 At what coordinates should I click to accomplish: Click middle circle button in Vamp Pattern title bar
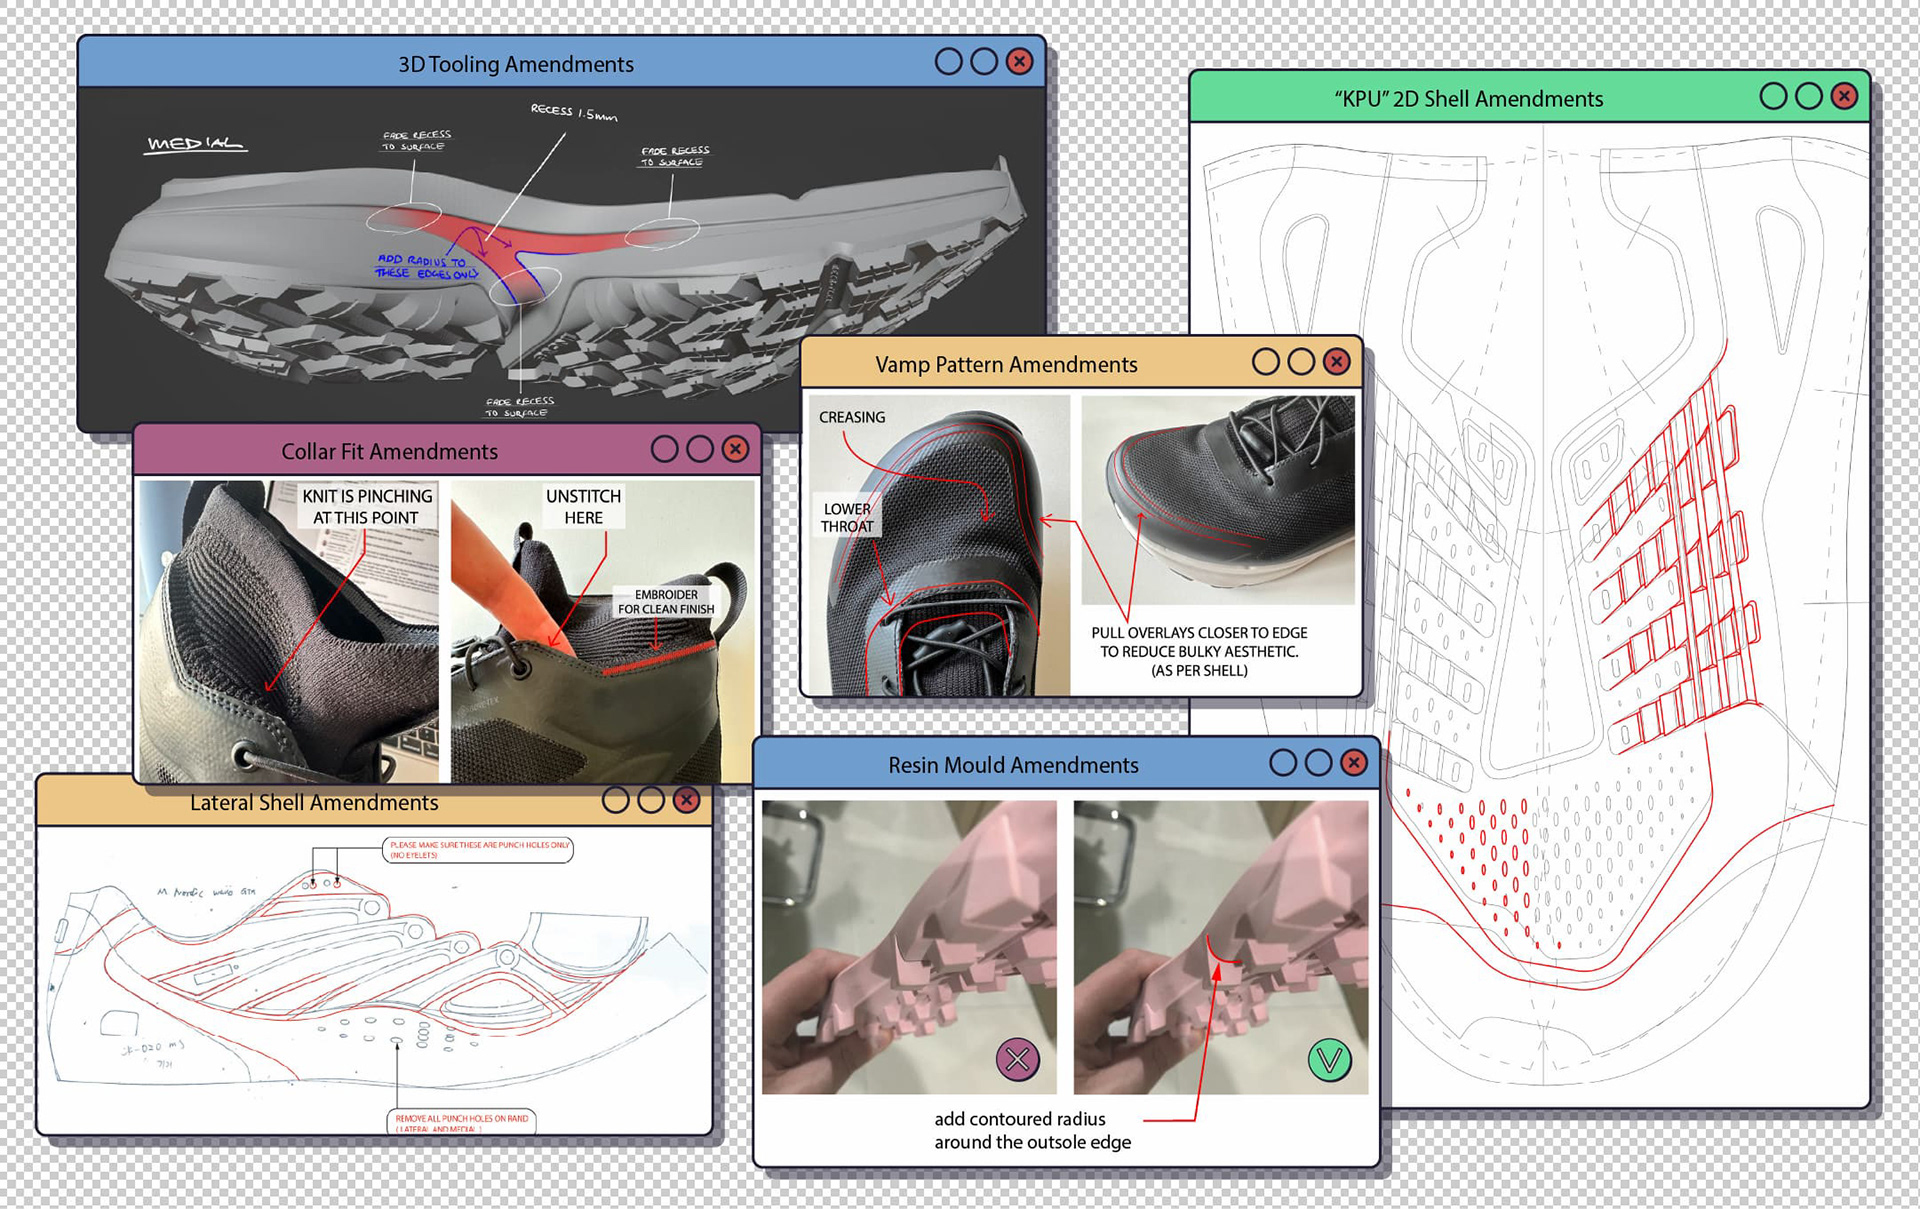(1301, 362)
